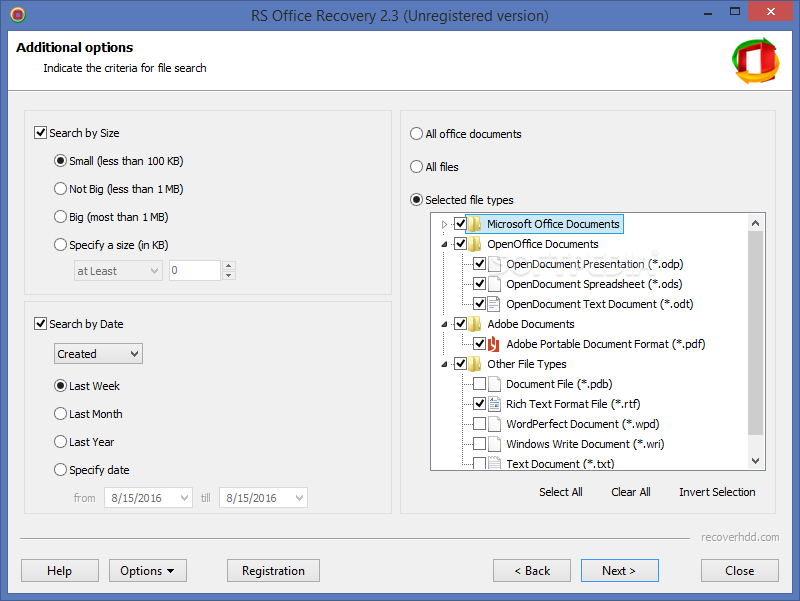Click OpenOffice Documents folder icon
This screenshot has height=601, width=800.
point(474,244)
